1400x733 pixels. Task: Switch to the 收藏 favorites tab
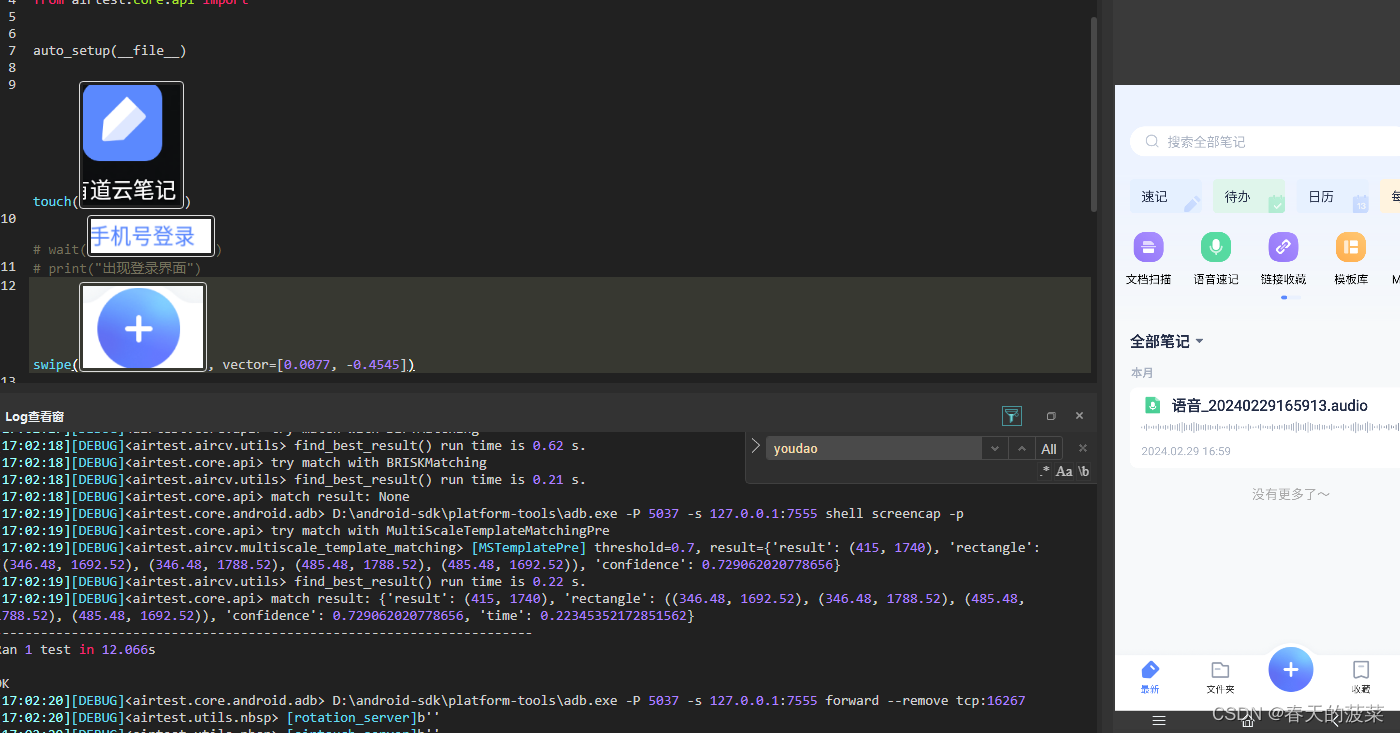(1361, 677)
